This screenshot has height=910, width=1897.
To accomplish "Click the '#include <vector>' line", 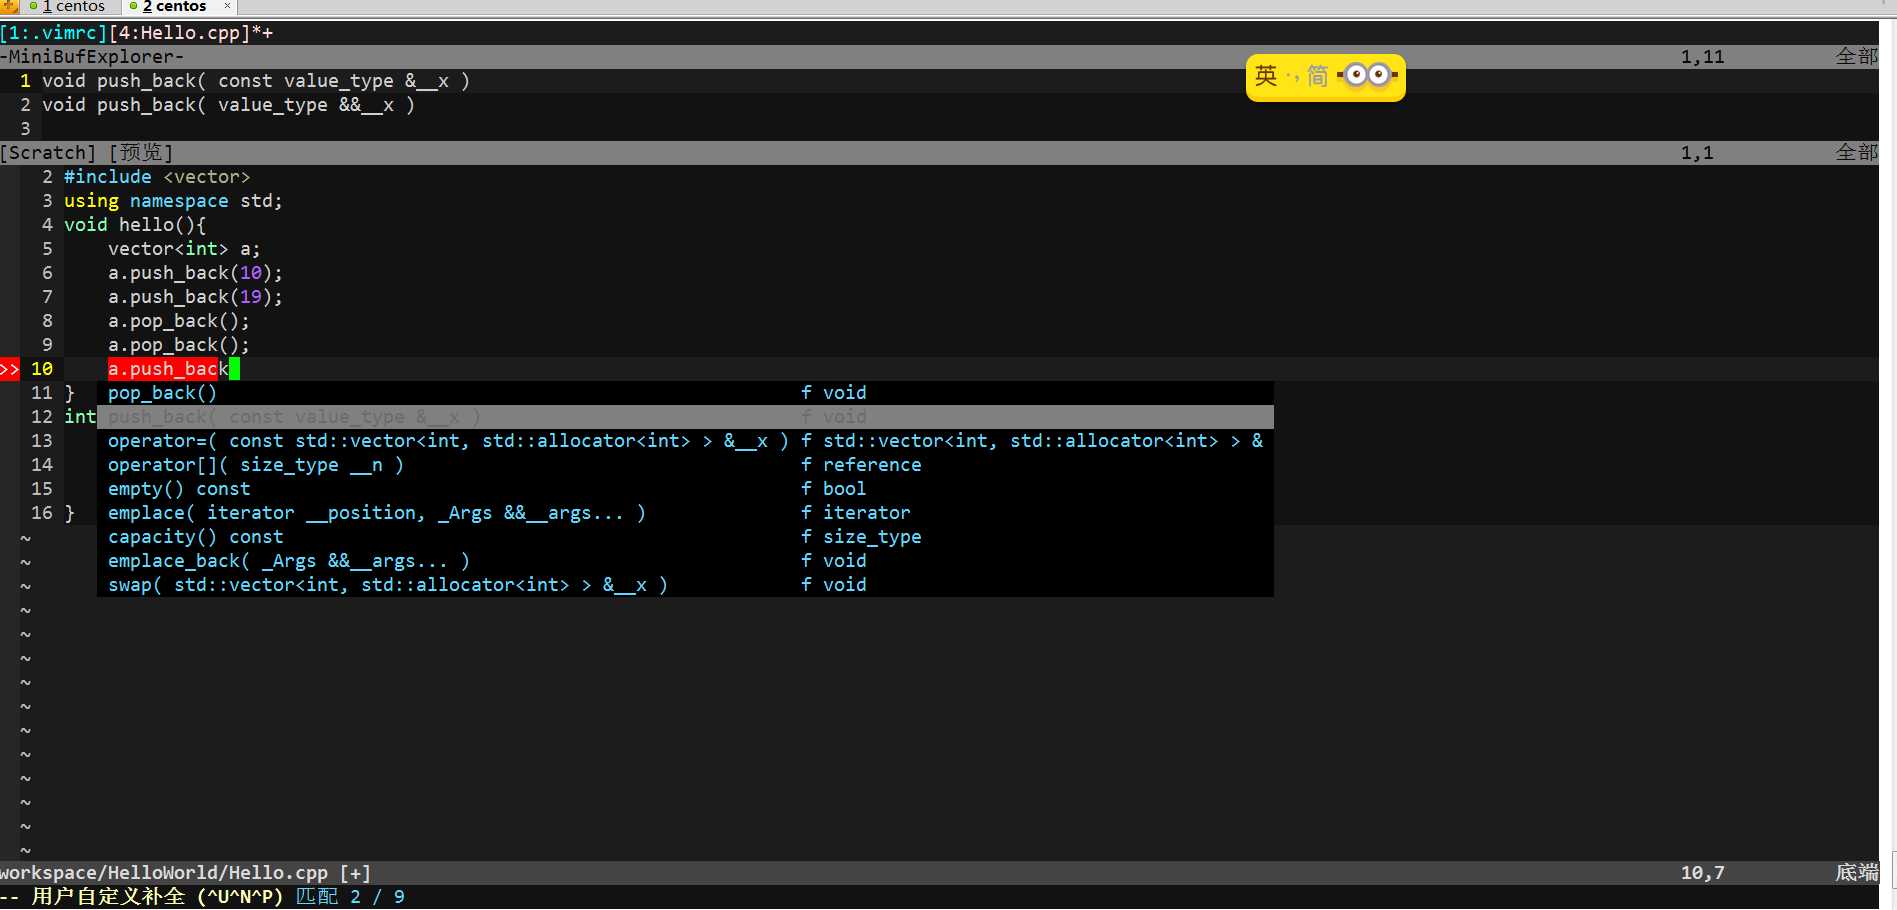I will pos(157,177).
